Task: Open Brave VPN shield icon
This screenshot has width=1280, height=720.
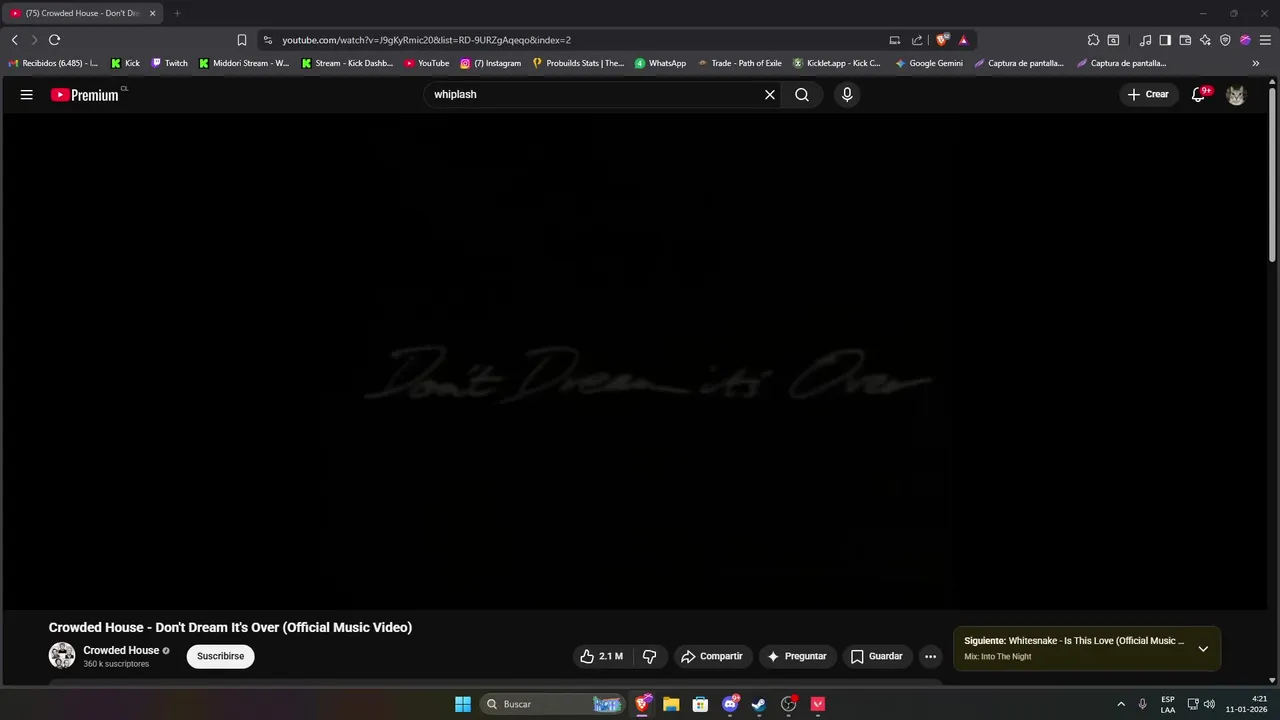Action: coord(1225,40)
